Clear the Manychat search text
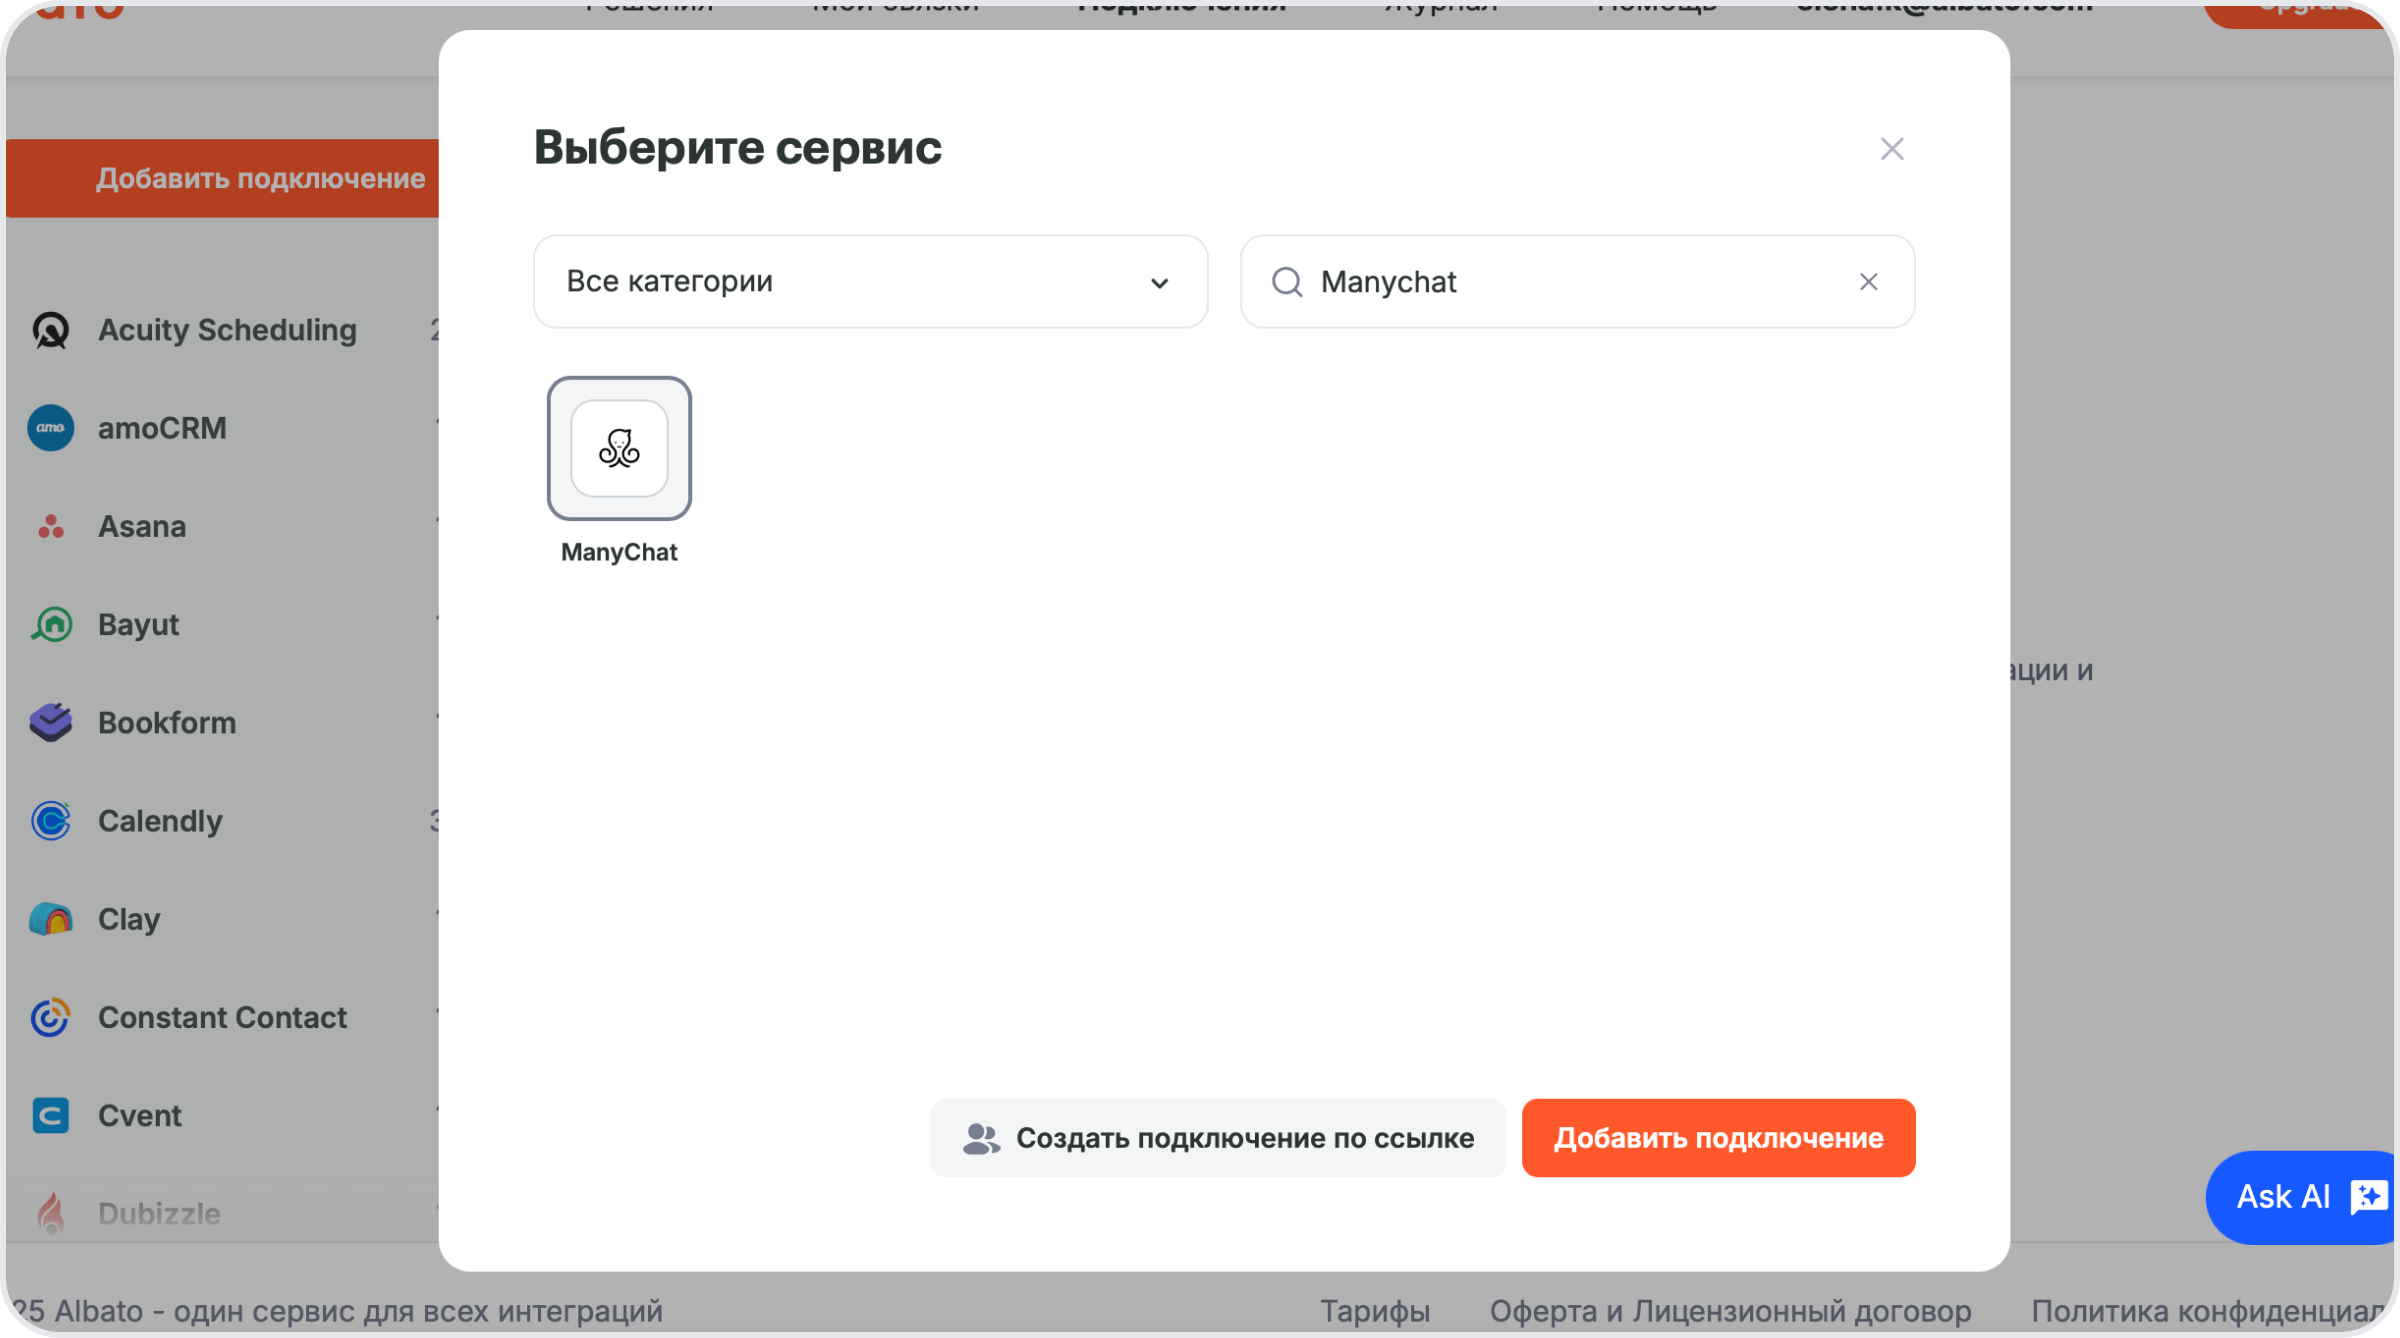 pos(1868,282)
